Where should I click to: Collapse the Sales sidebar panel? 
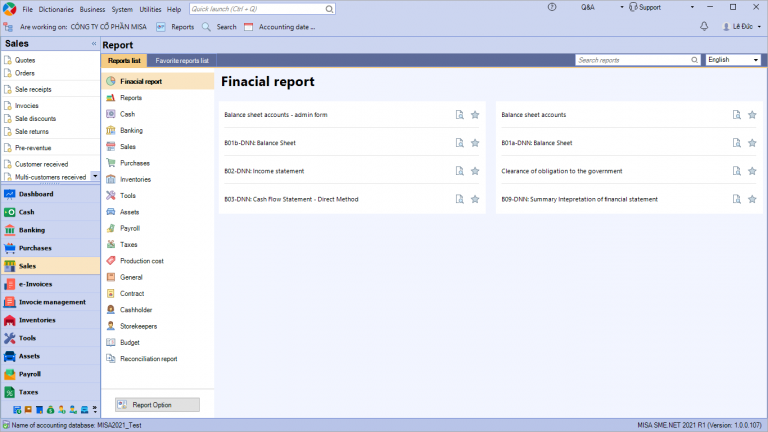pos(94,44)
